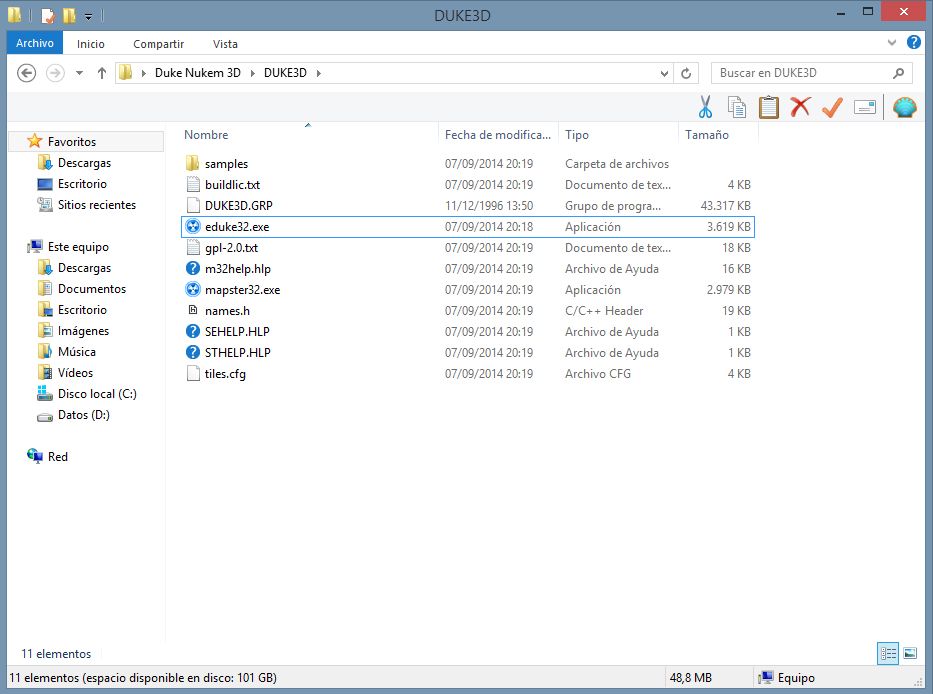Select Música in the sidebar

(x=76, y=352)
